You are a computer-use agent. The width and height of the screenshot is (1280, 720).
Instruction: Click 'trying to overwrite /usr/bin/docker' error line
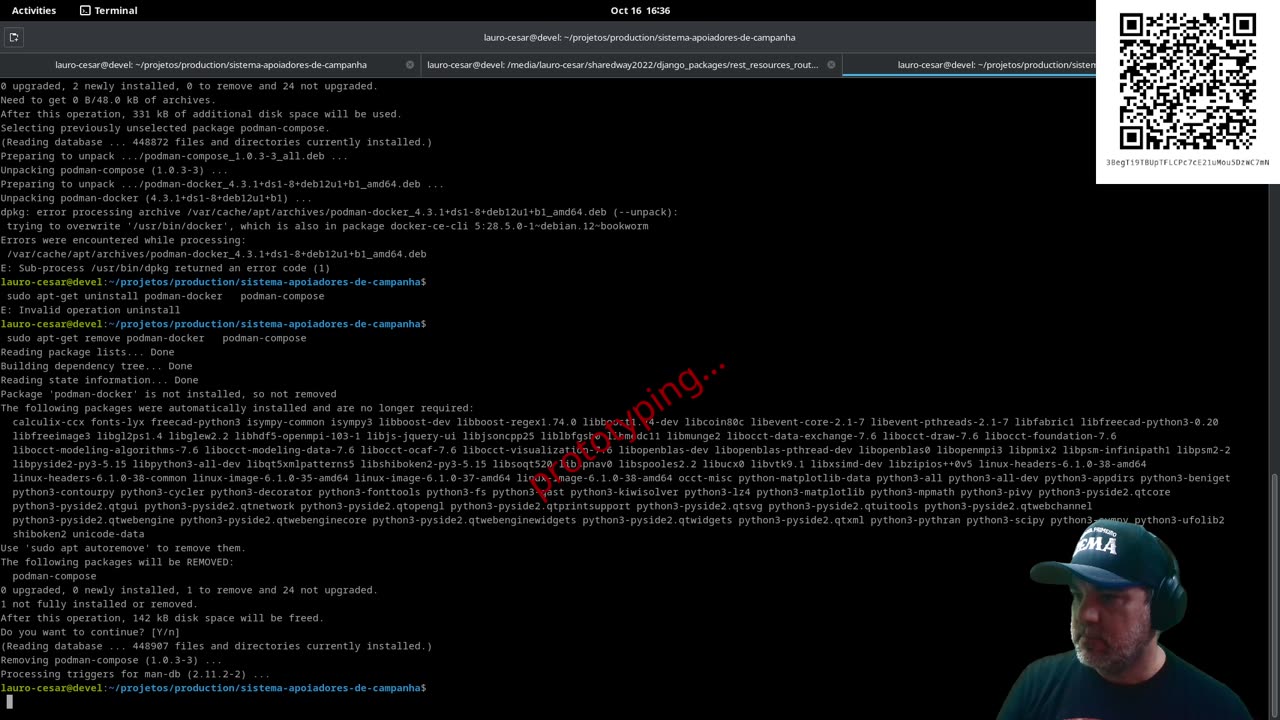pyautogui.click(x=327, y=226)
